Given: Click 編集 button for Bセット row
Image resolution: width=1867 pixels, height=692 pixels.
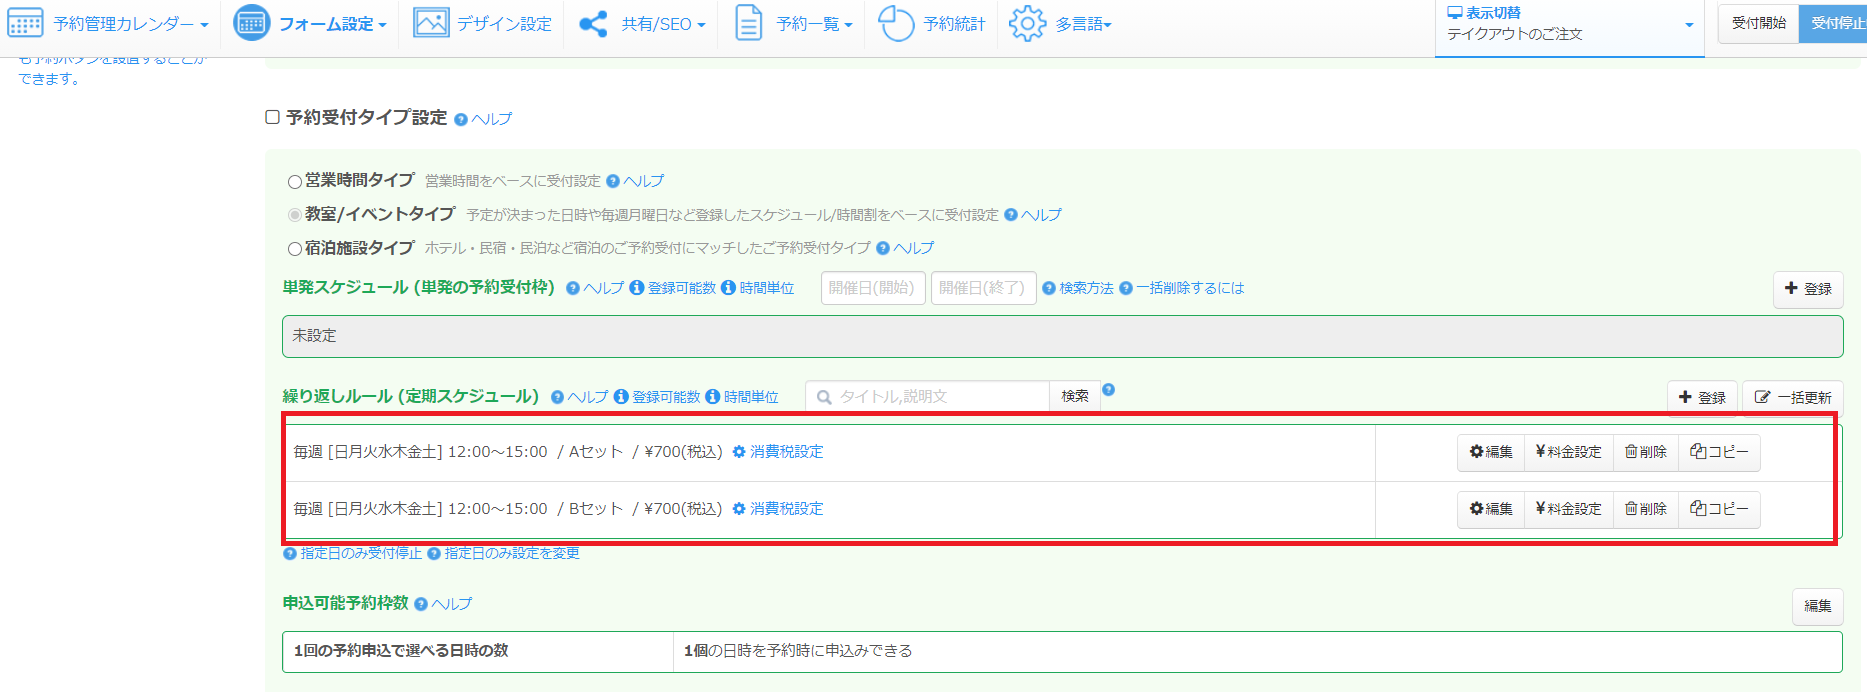Looking at the screenshot, I should pyautogui.click(x=1491, y=509).
